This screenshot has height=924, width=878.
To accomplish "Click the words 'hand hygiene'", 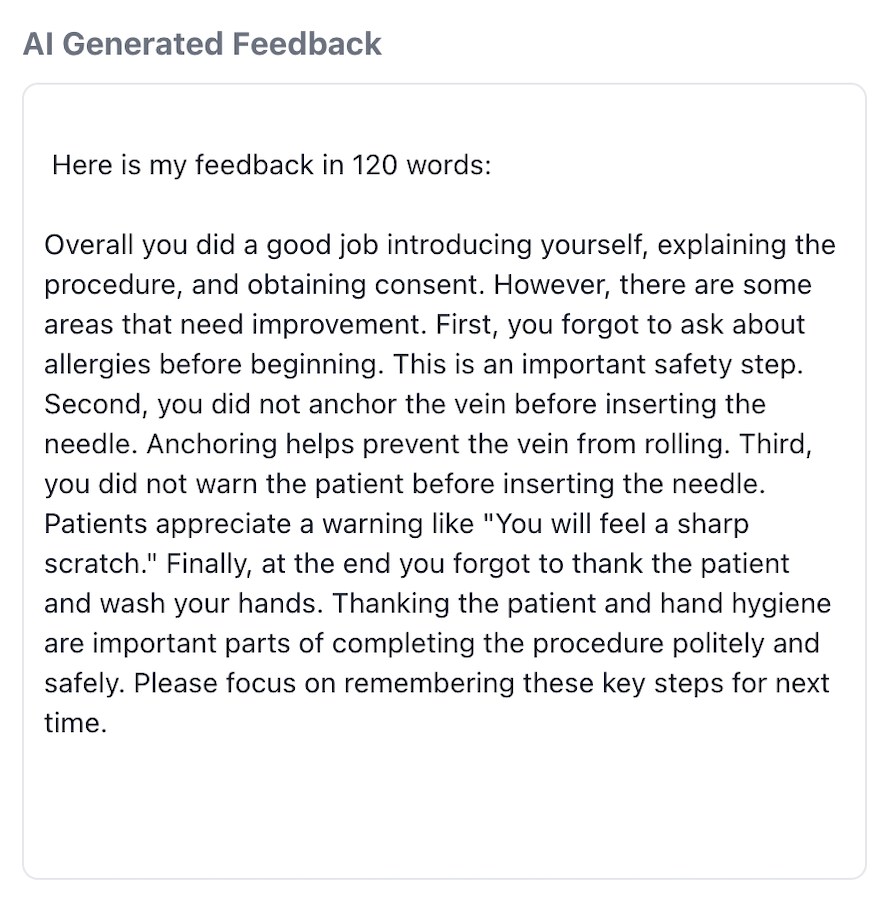I will (745, 604).
